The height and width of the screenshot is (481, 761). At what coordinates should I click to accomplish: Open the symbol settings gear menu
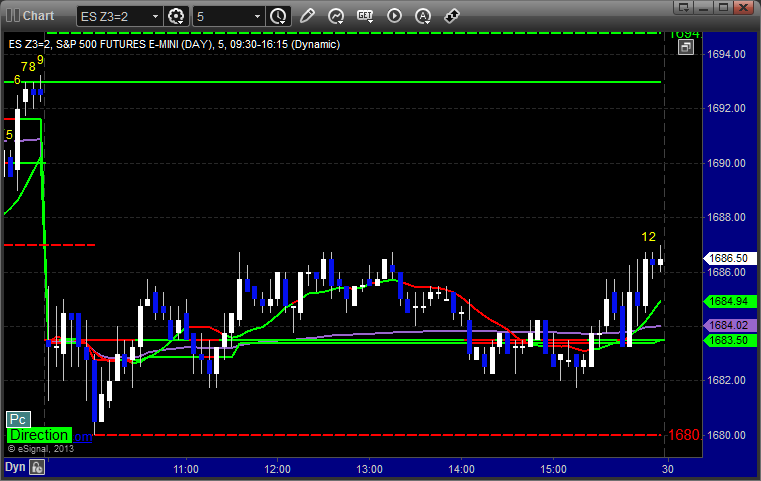pos(176,16)
